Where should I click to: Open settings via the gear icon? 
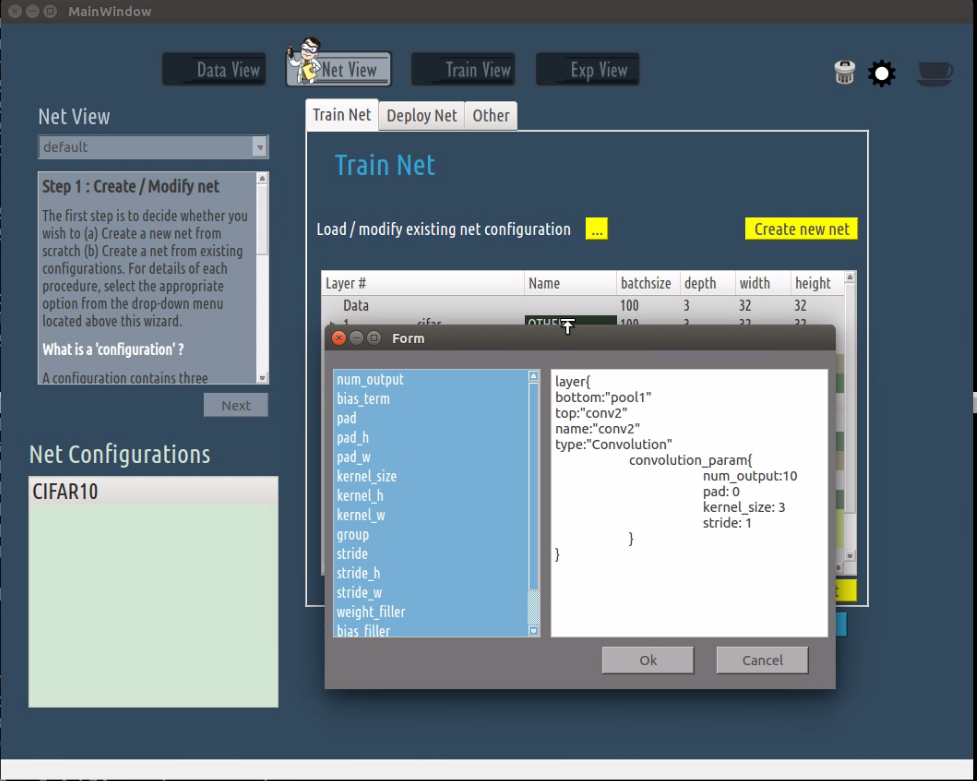[x=881, y=73]
